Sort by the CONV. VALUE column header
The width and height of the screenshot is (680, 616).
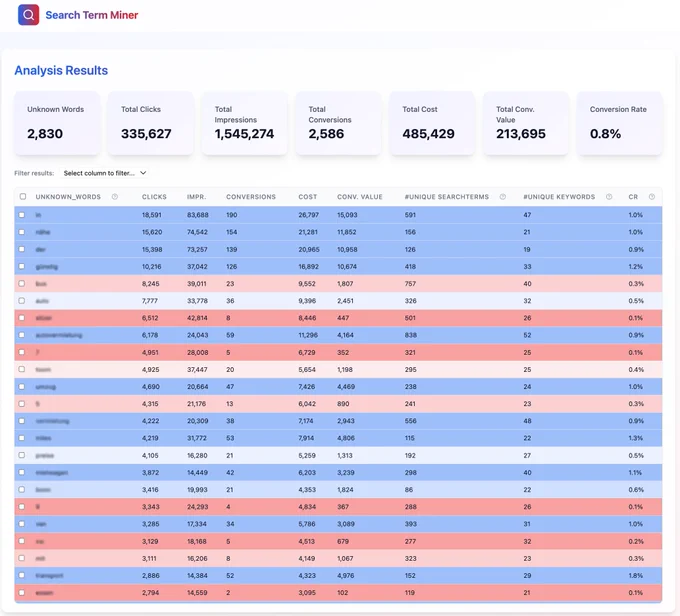(360, 197)
